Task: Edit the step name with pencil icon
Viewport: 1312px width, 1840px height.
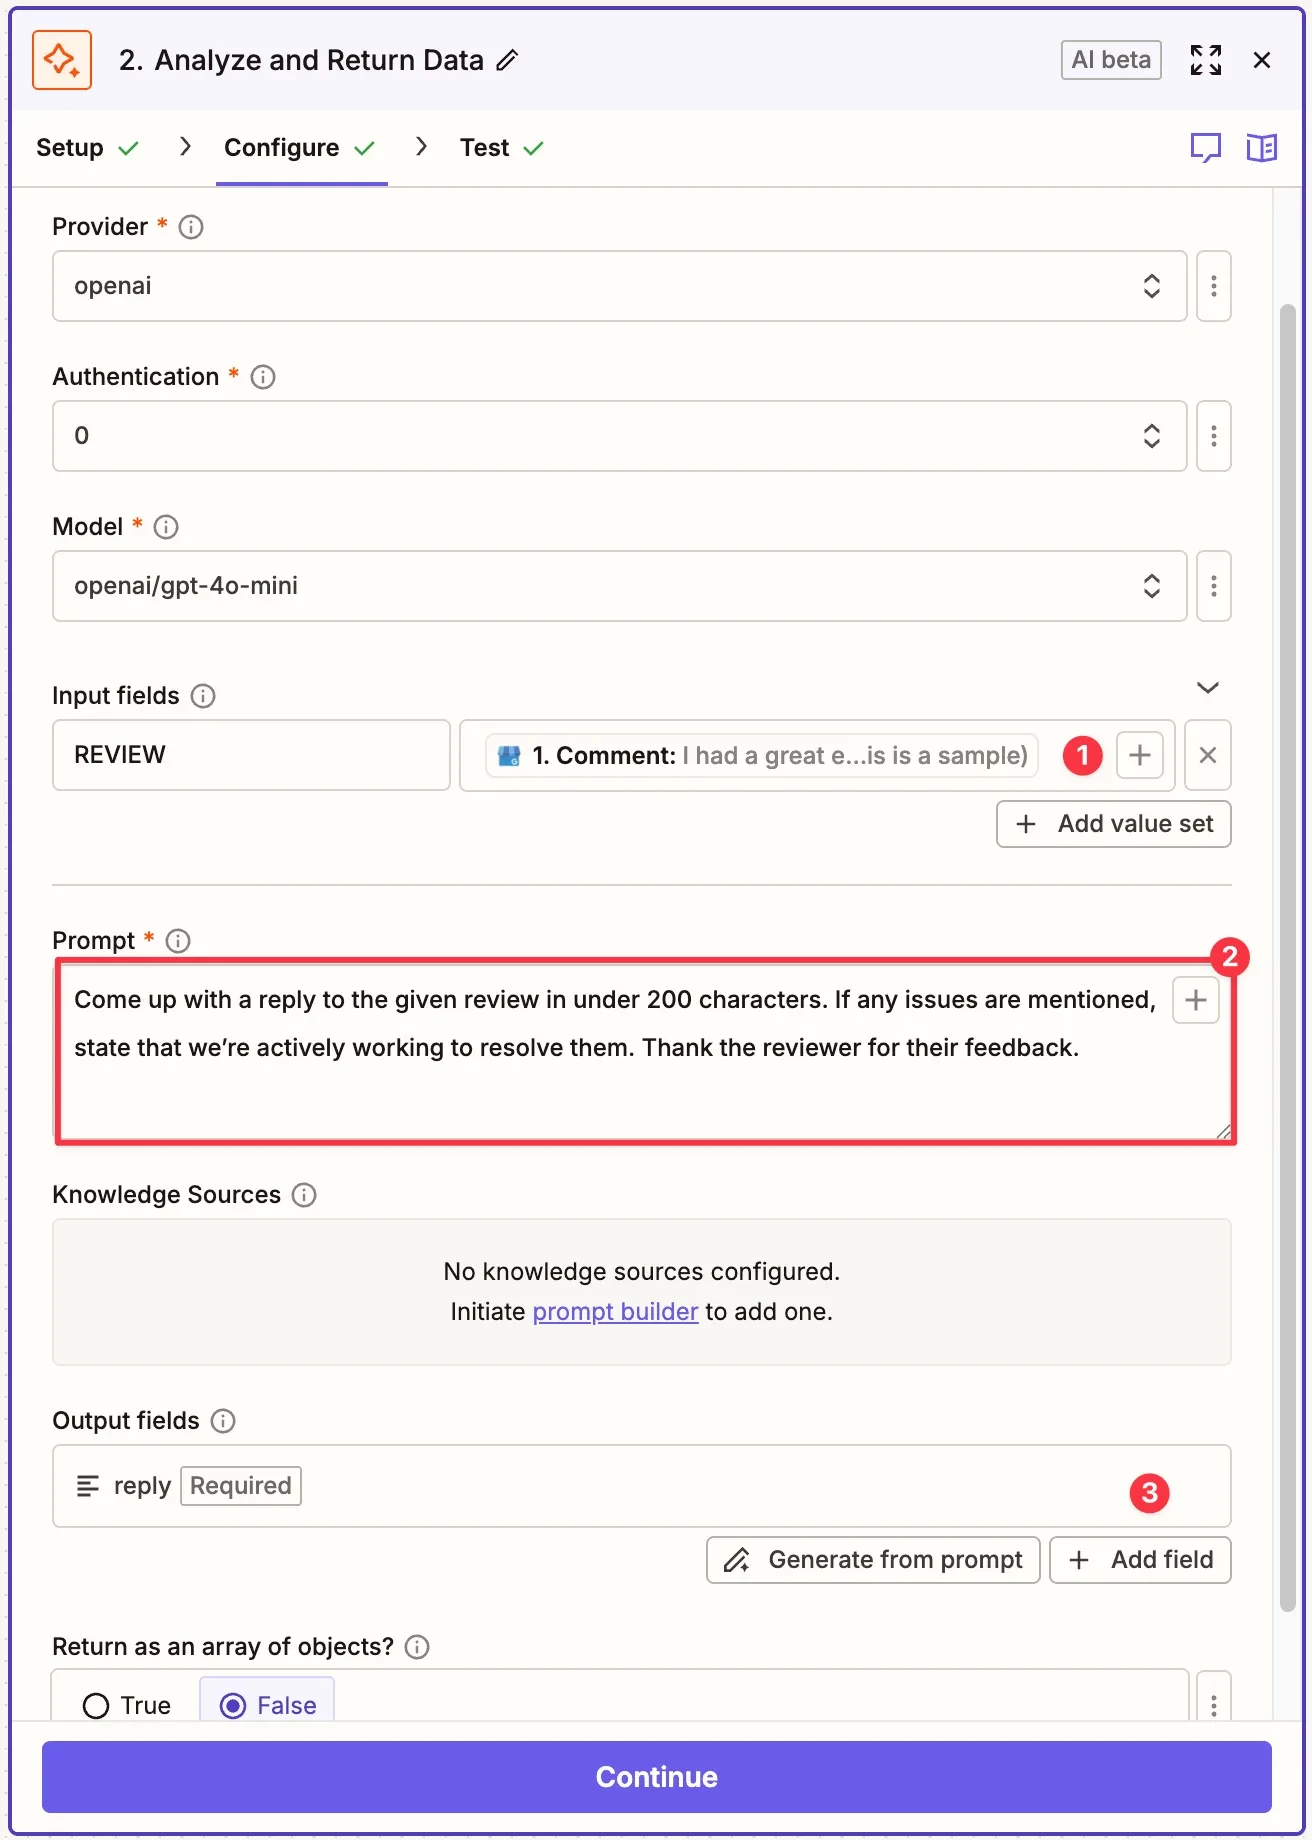Action: click(x=508, y=60)
